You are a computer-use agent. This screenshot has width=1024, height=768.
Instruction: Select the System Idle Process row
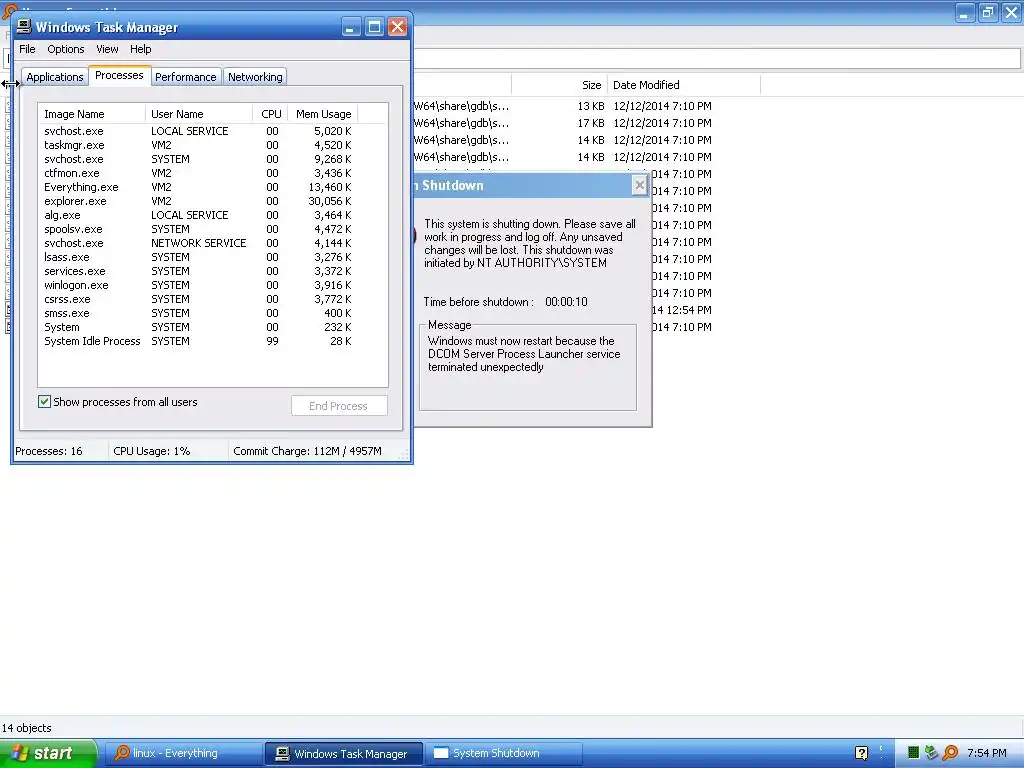click(x=198, y=341)
